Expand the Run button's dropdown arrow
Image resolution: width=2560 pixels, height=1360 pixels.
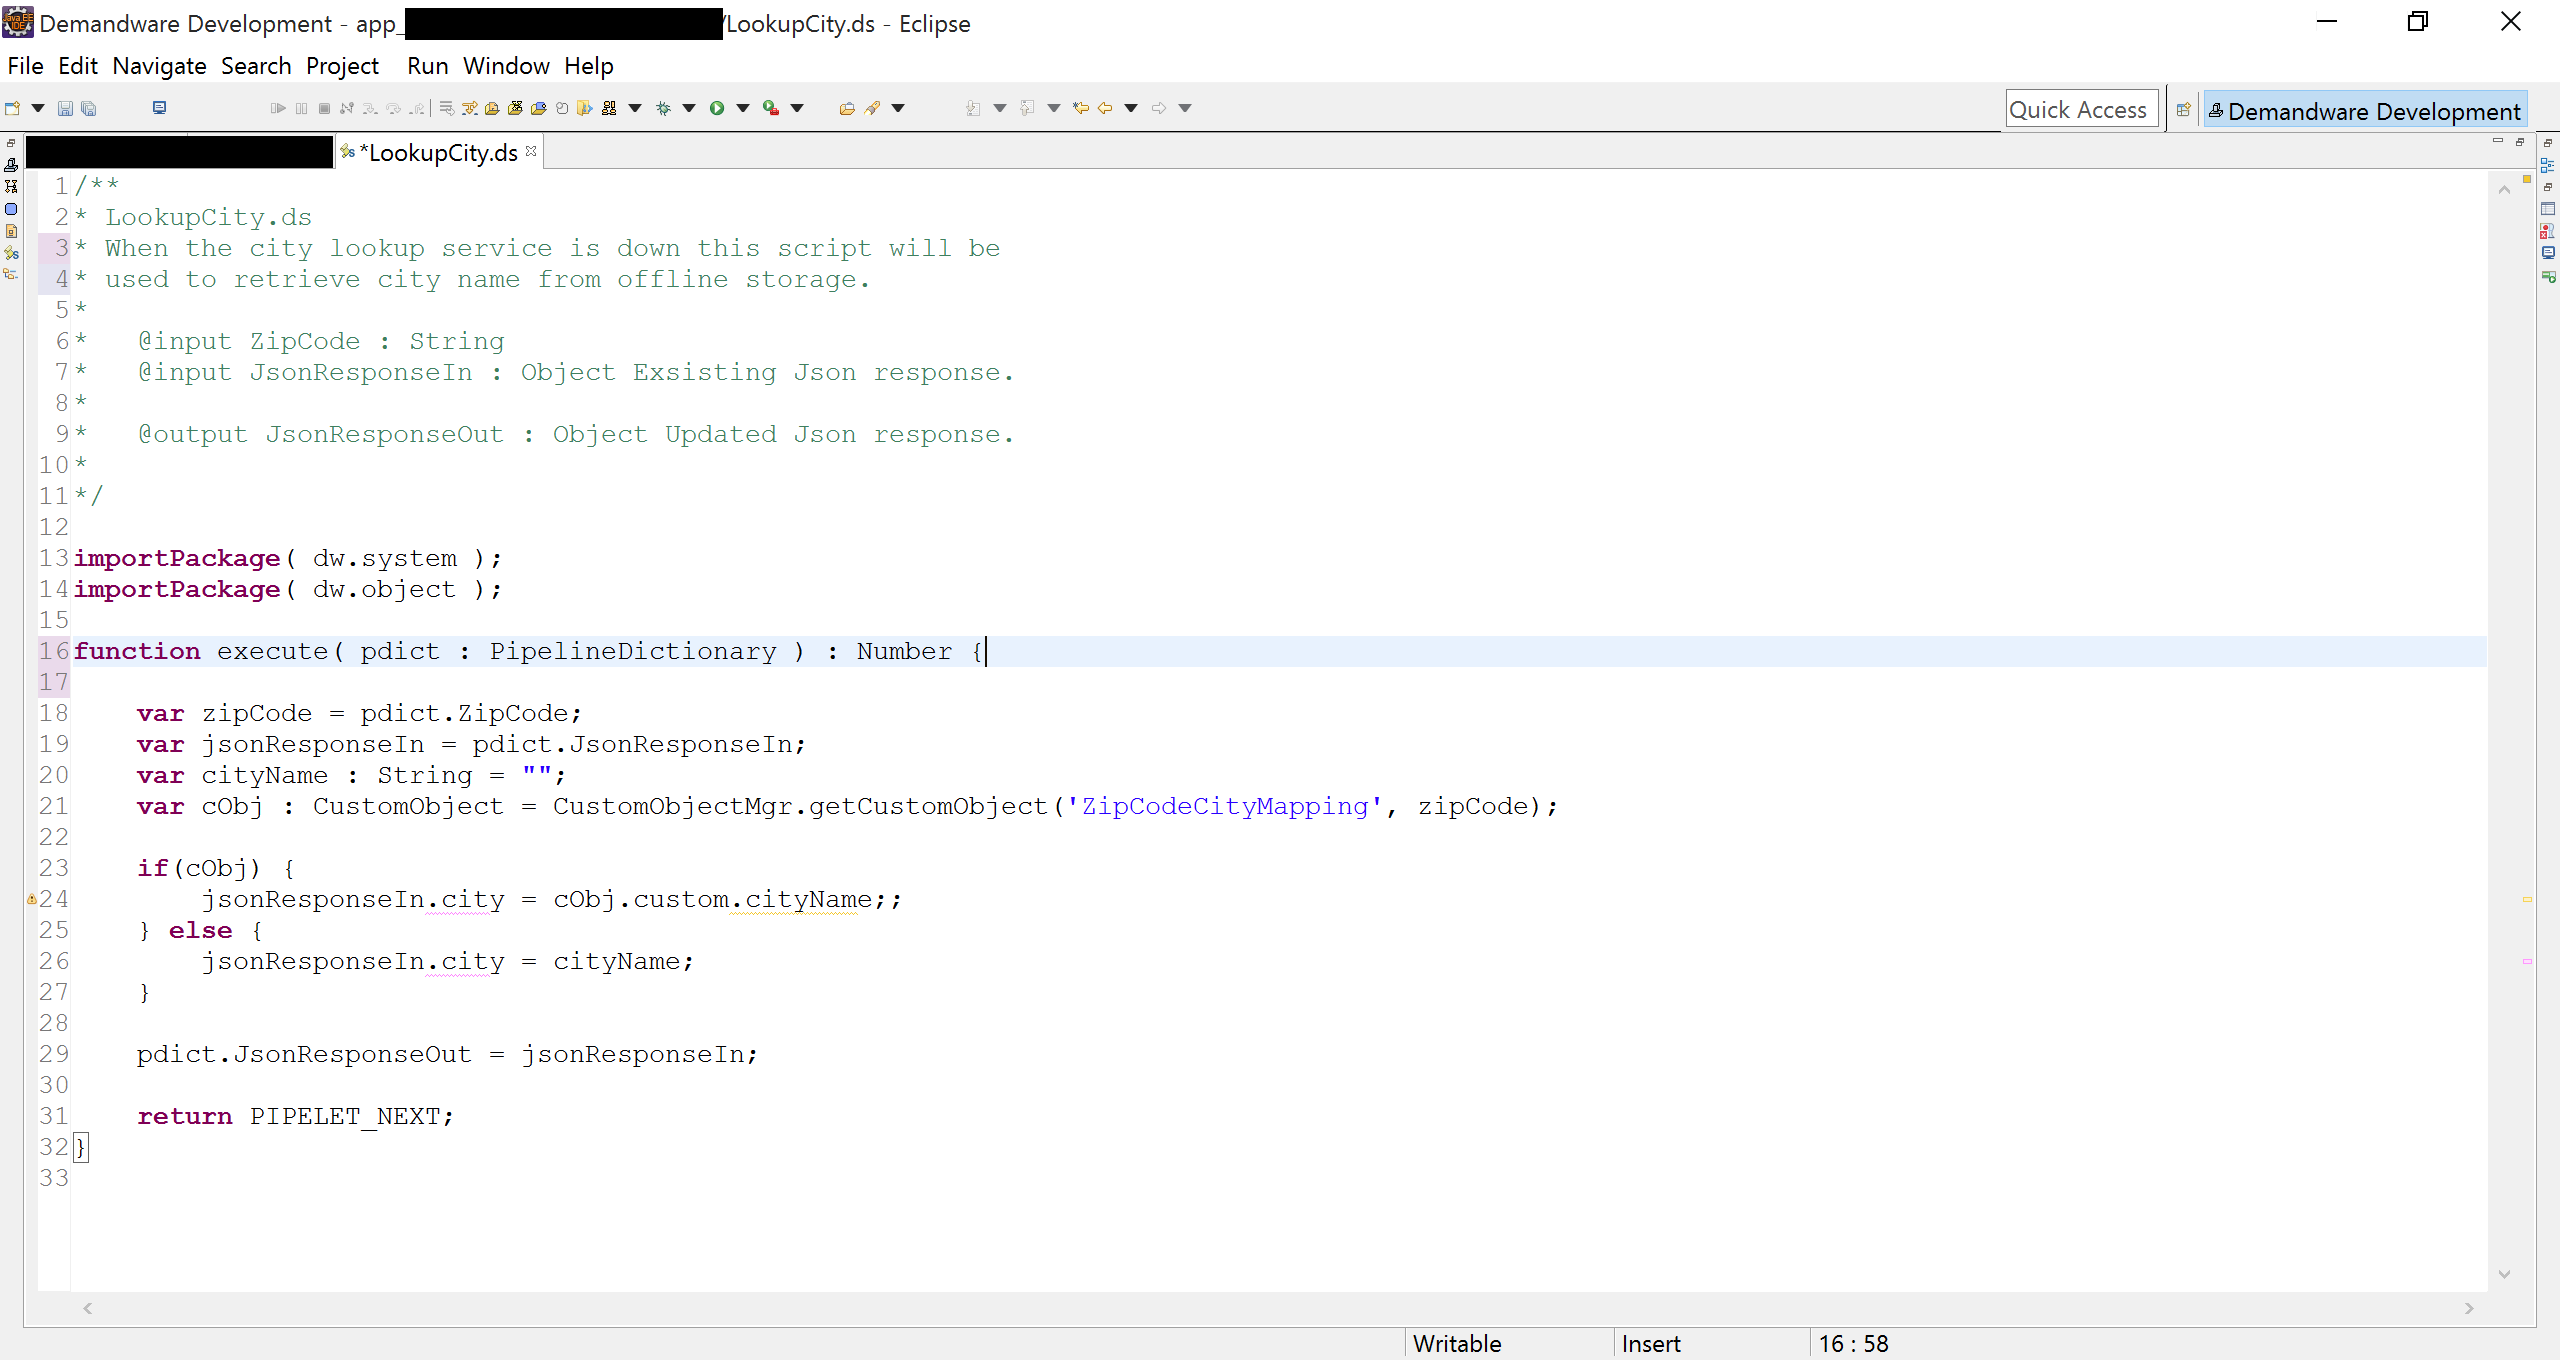742,107
